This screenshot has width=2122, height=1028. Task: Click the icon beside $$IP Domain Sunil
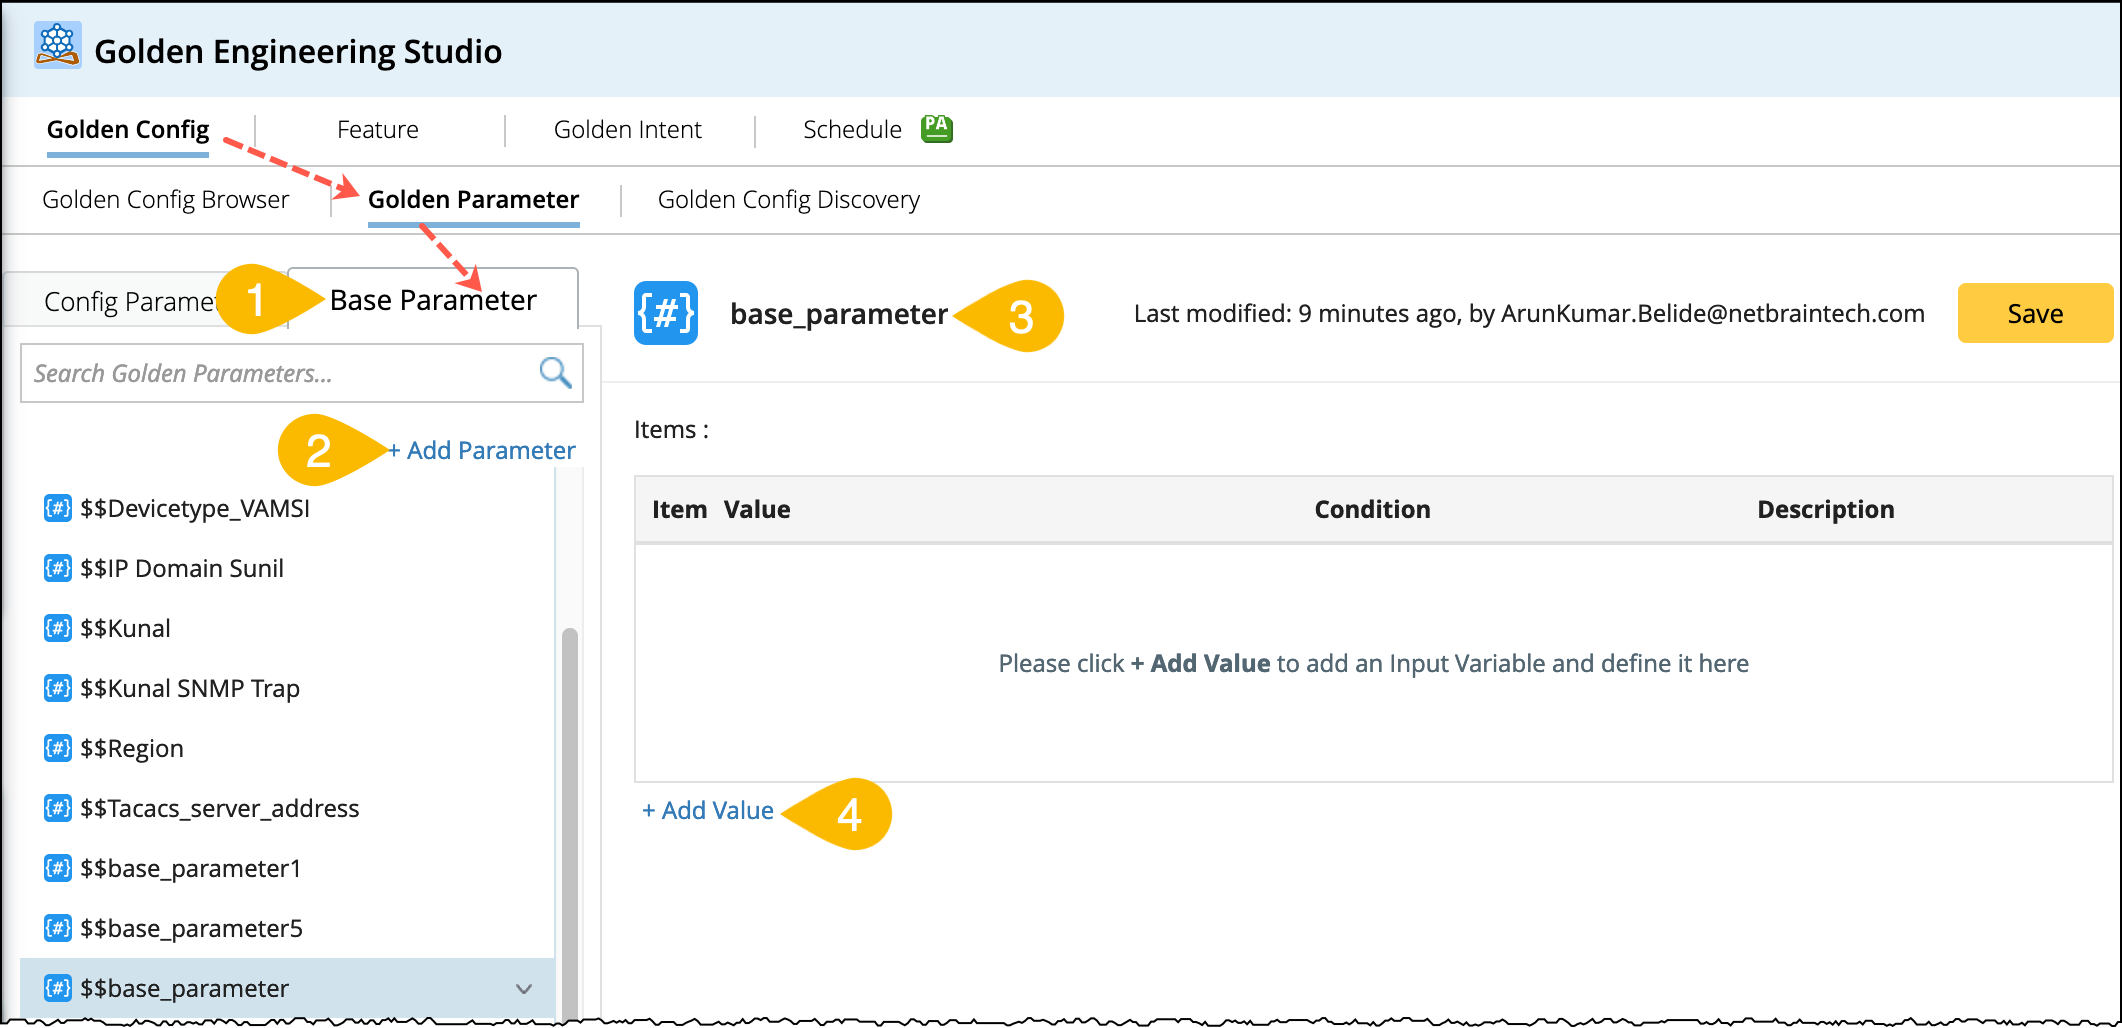pyautogui.click(x=58, y=568)
